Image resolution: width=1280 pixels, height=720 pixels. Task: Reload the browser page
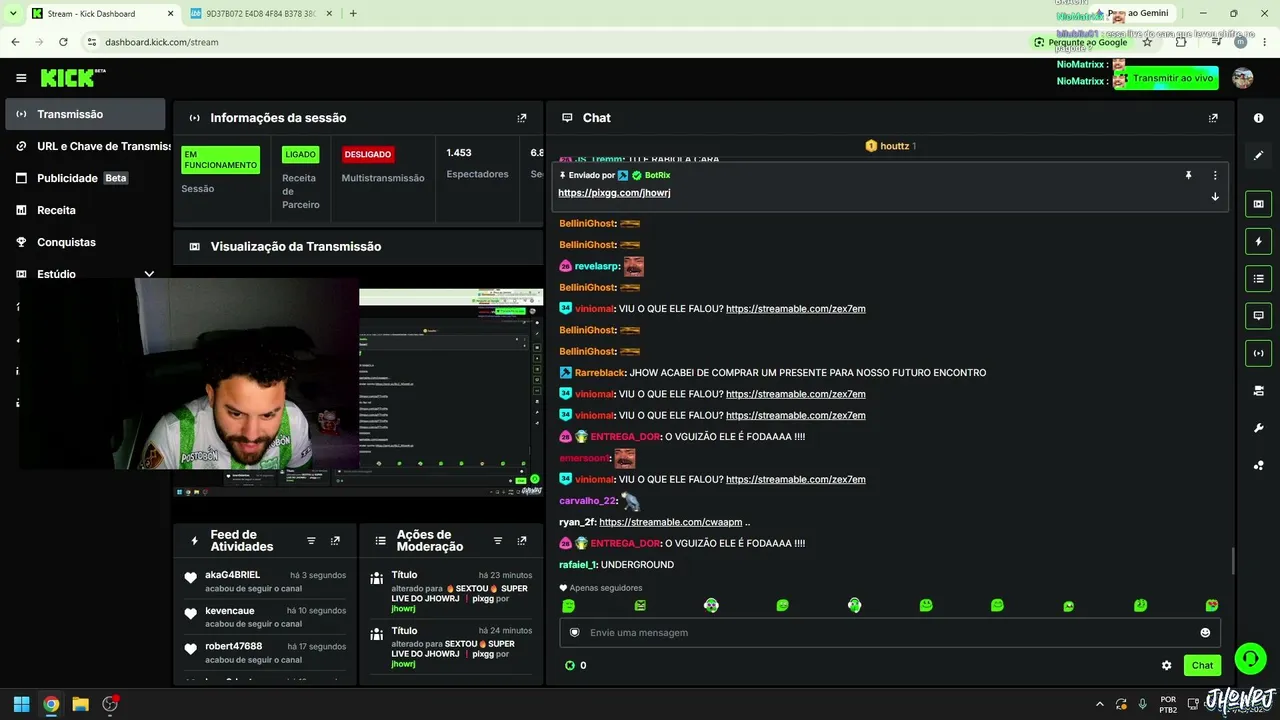point(63,42)
